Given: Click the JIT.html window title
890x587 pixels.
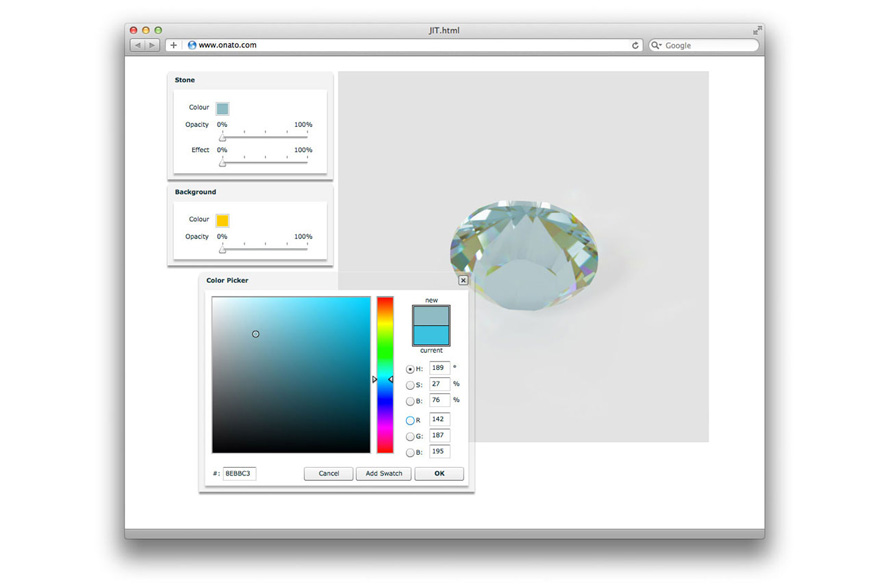Looking at the screenshot, I should coord(444,31).
